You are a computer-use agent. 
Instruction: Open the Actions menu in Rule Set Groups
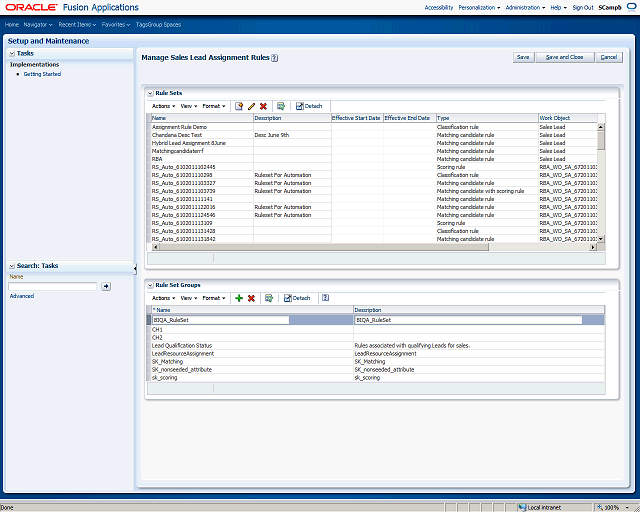tap(163, 298)
